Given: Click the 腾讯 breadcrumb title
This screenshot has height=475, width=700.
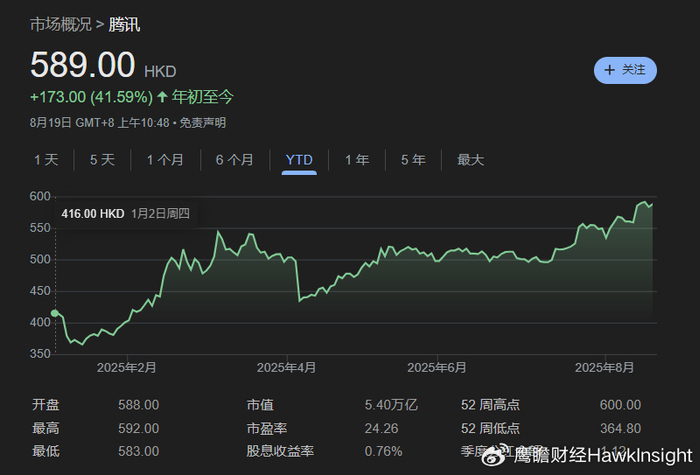Looking at the screenshot, I should tap(124, 24).
